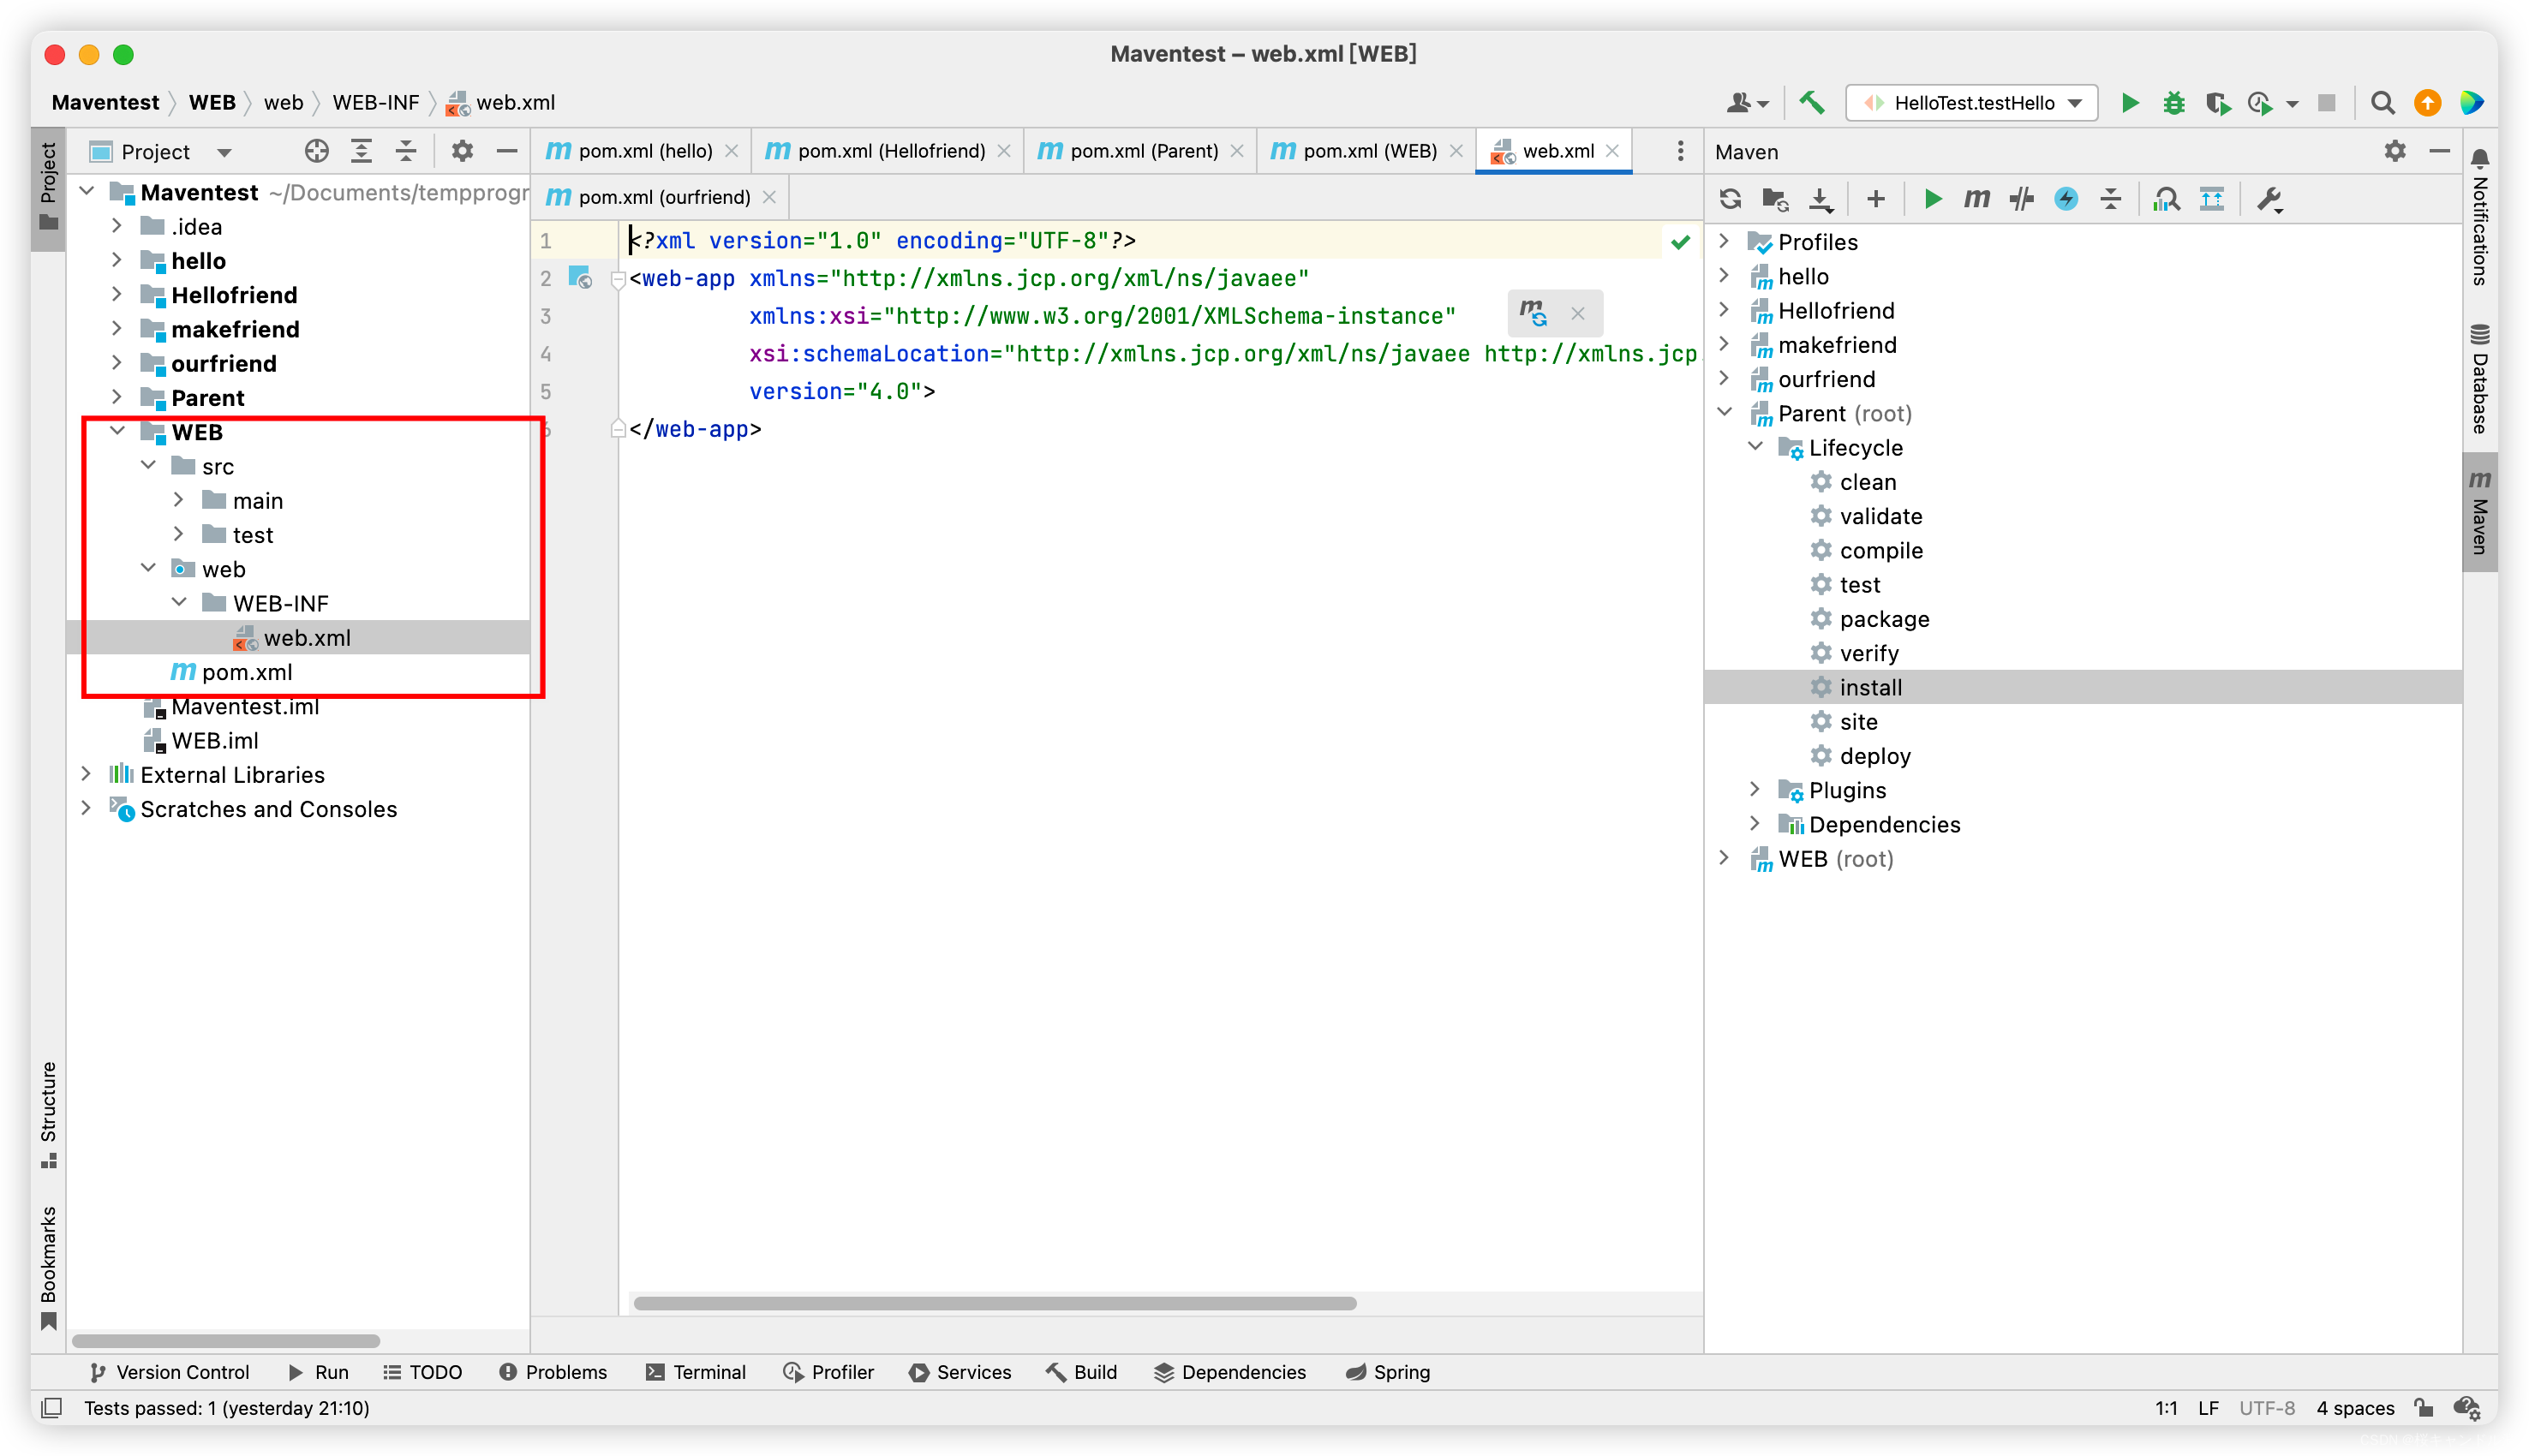Image resolution: width=2529 pixels, height=1456 pixels.
Task: Open run configuration dropdown HelloTest.testHello
Action: (x=1971, y=102)
